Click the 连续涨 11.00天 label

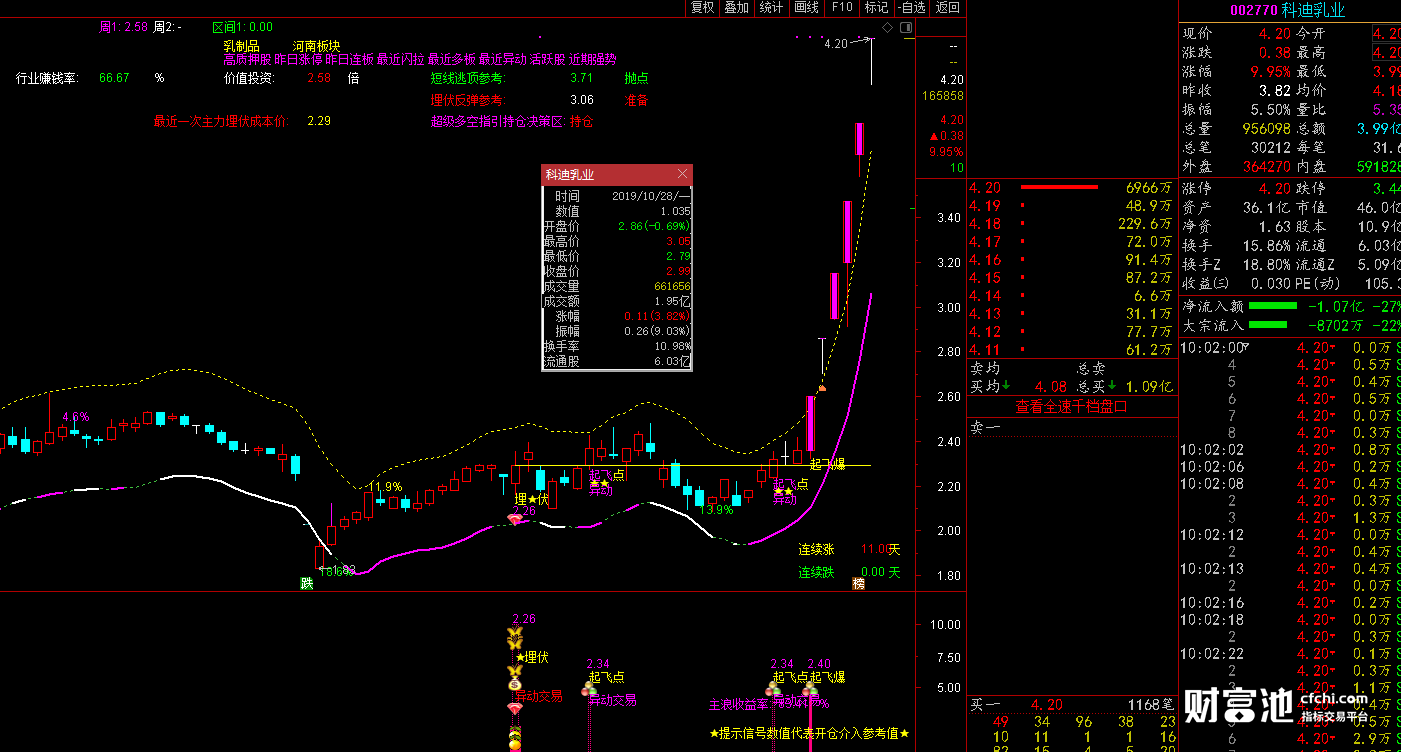pos(849,549)
